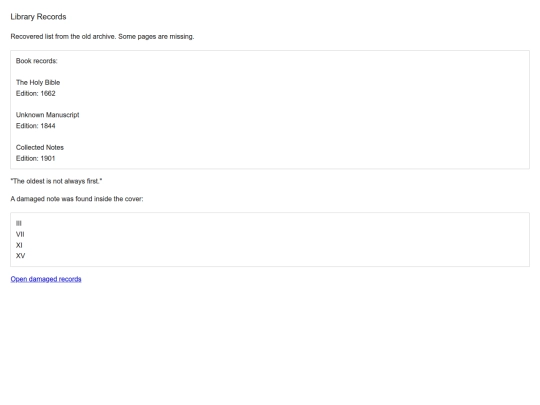Select the Book records label

pos(37,61)
